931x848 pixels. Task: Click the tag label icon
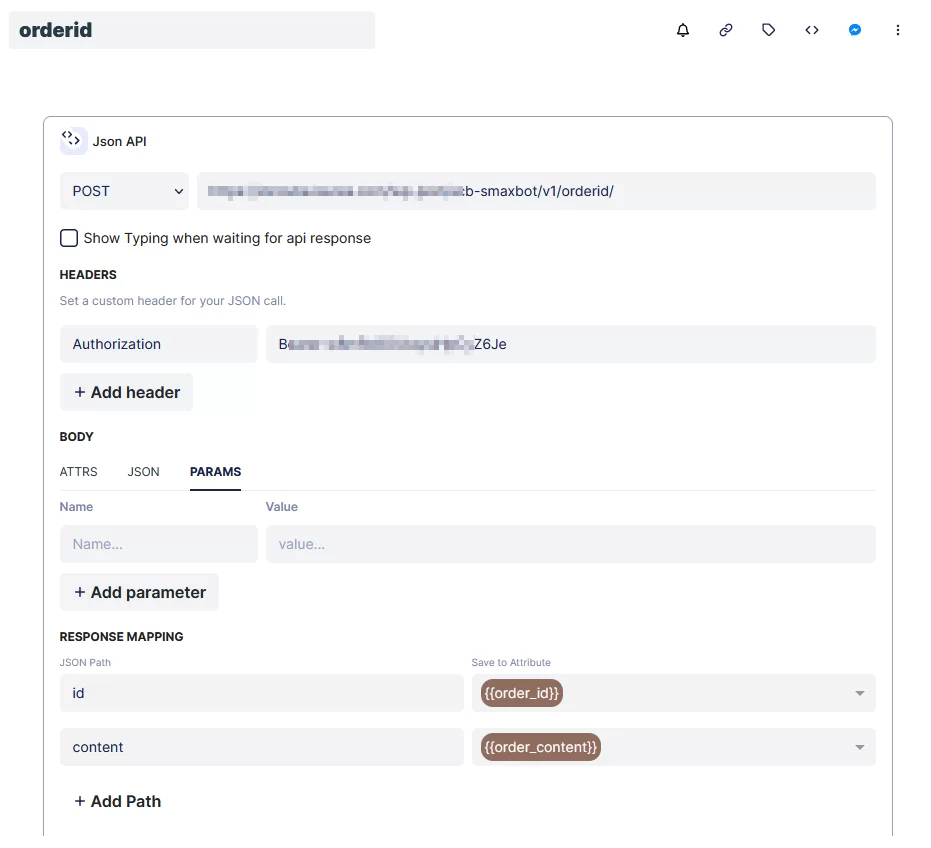click(769, 30)
